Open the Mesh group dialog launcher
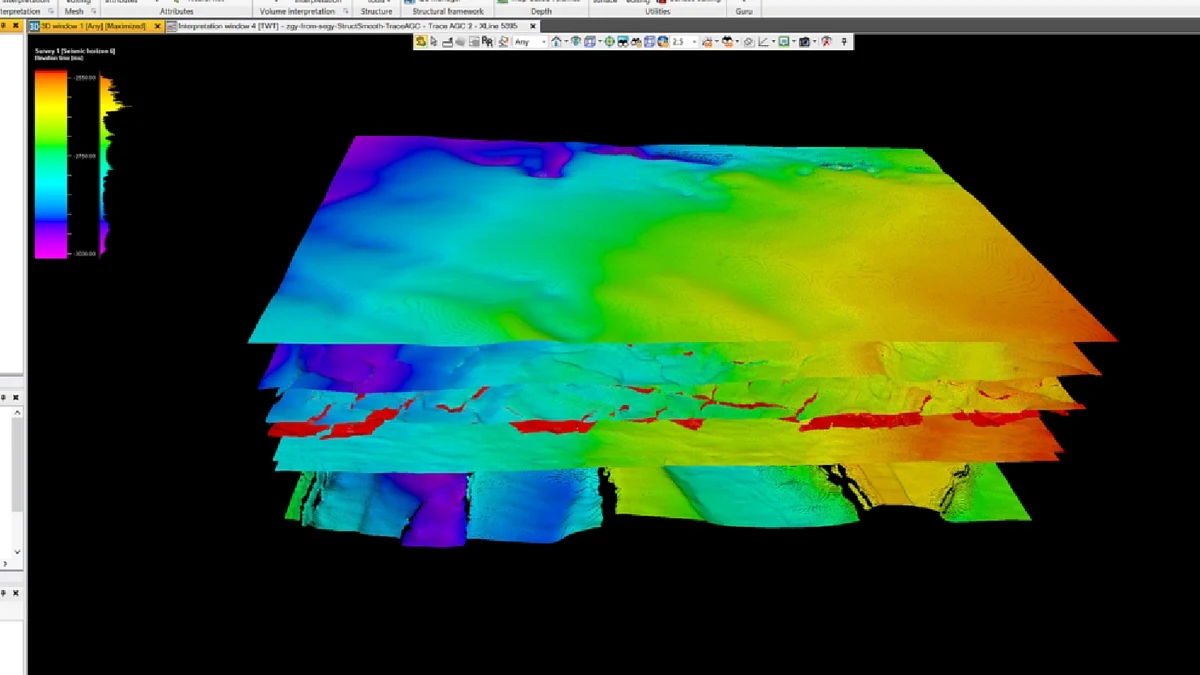Viewport: 1200px width, 675px height. (x=93, y=12)
